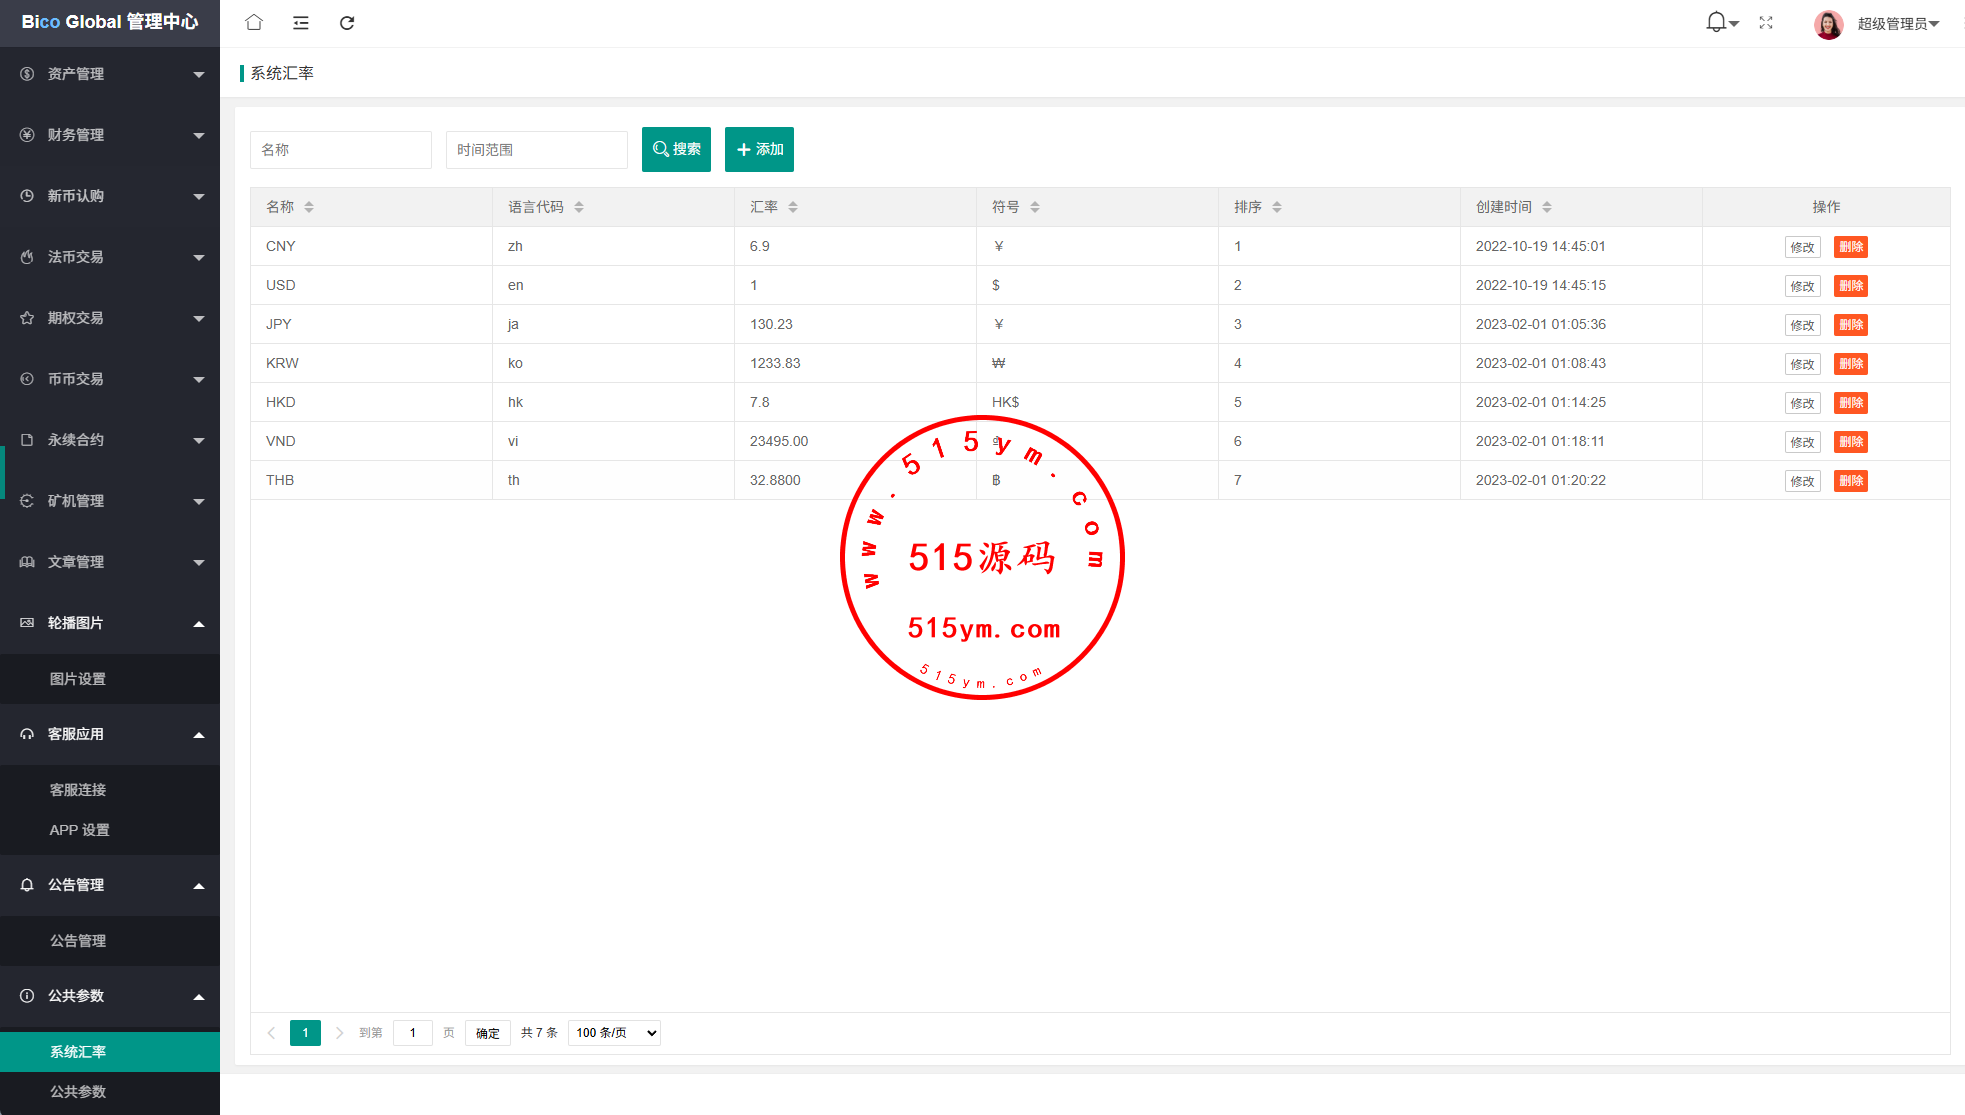The image size is (1965, 1115).
Task: Click 修改 button for the CNY row
Action: click(1802, 247)
